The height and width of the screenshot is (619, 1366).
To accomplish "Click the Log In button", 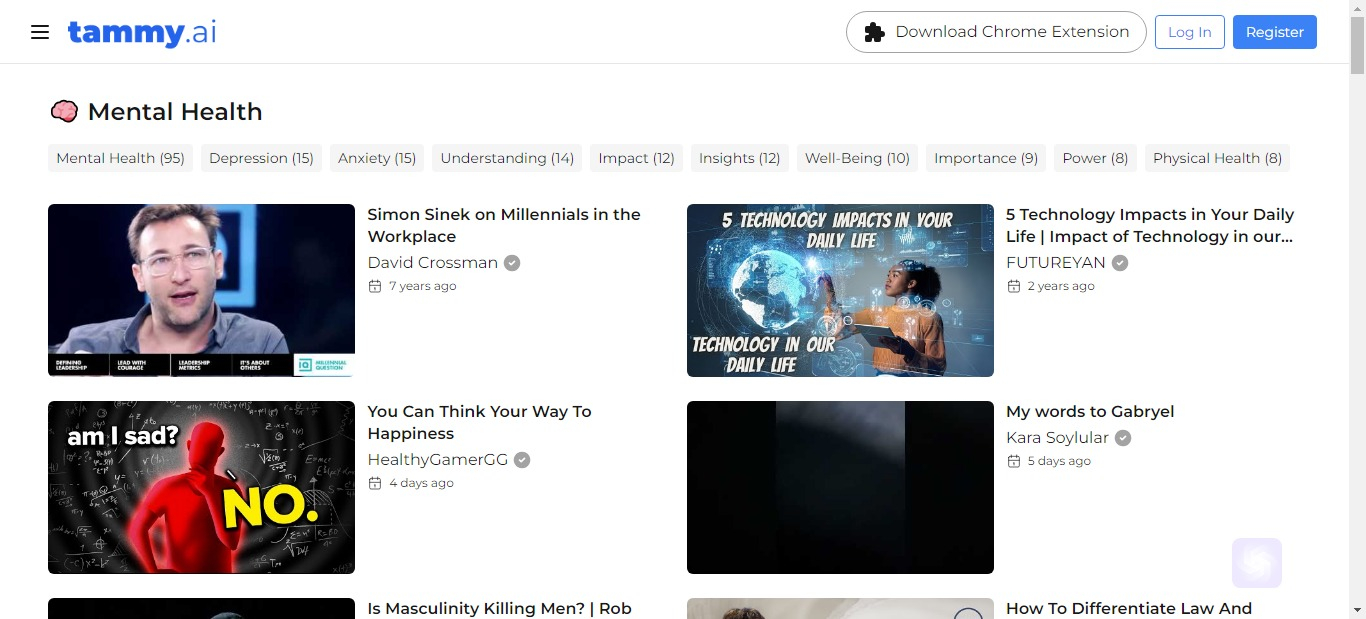I will click(1190, 32).
